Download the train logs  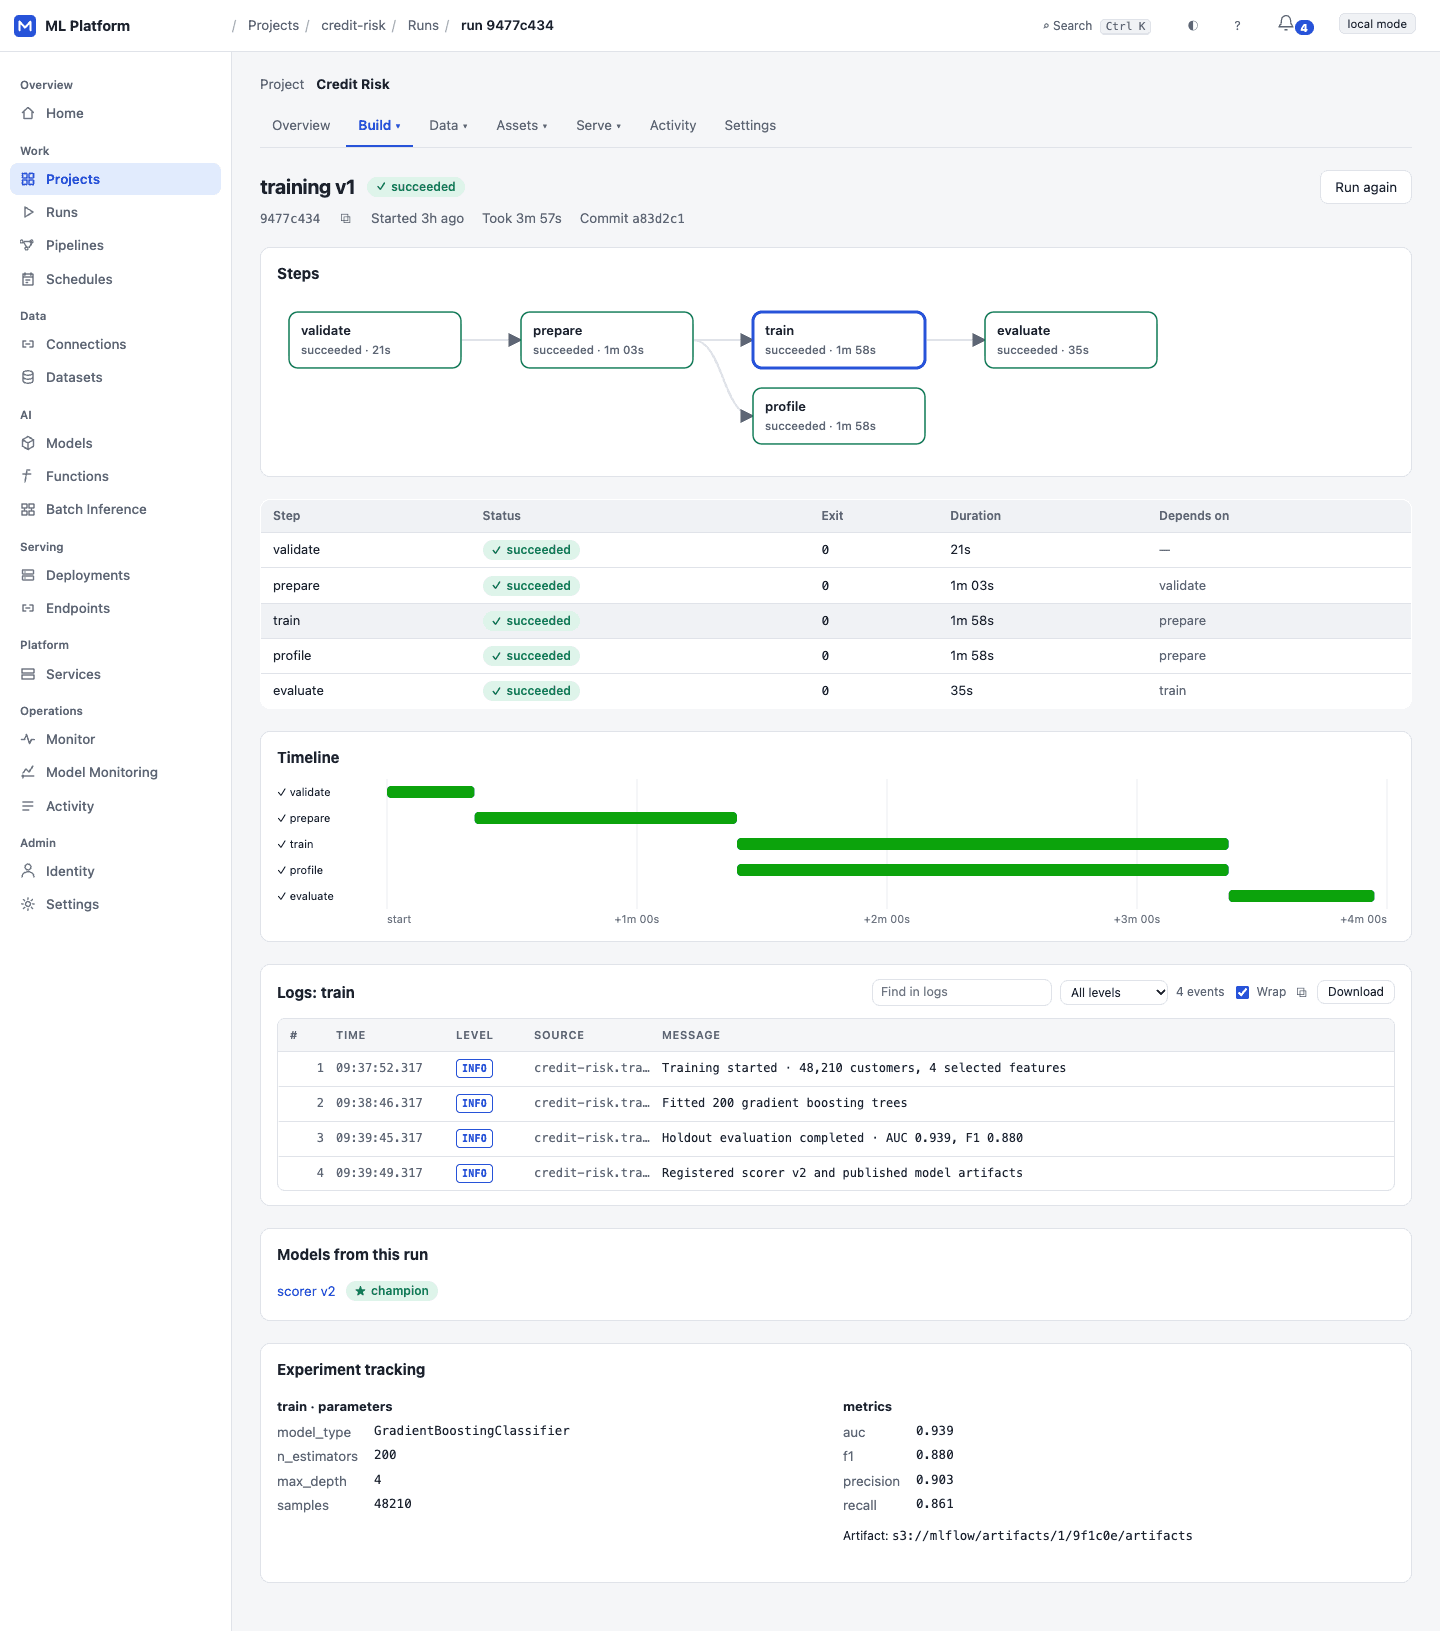pyautogui.click(x=1355, y=992)
